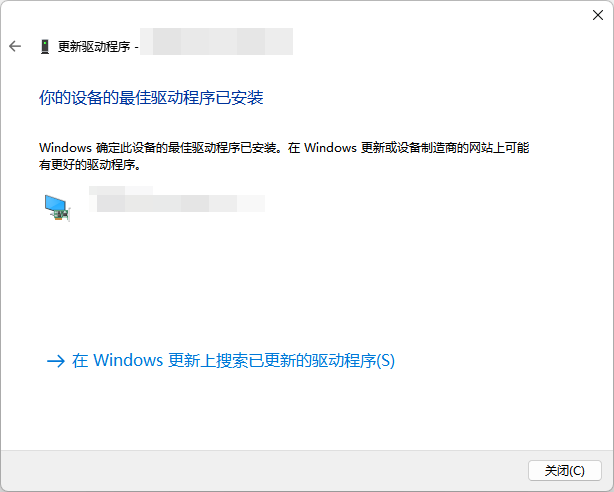Click the 关闭(C) button
This screenshot has width=614, height=492.
(565, 470)
